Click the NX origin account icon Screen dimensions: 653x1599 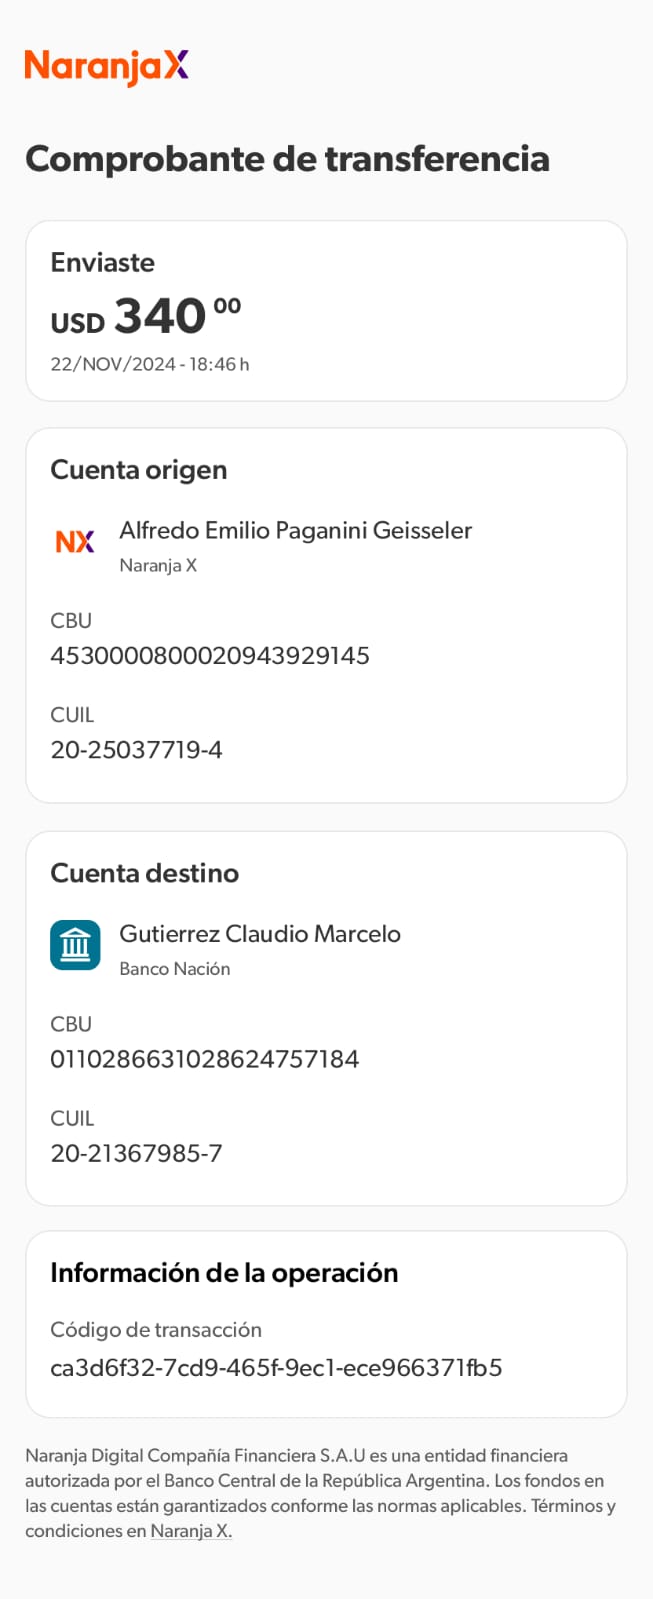(x=75, y=542)
